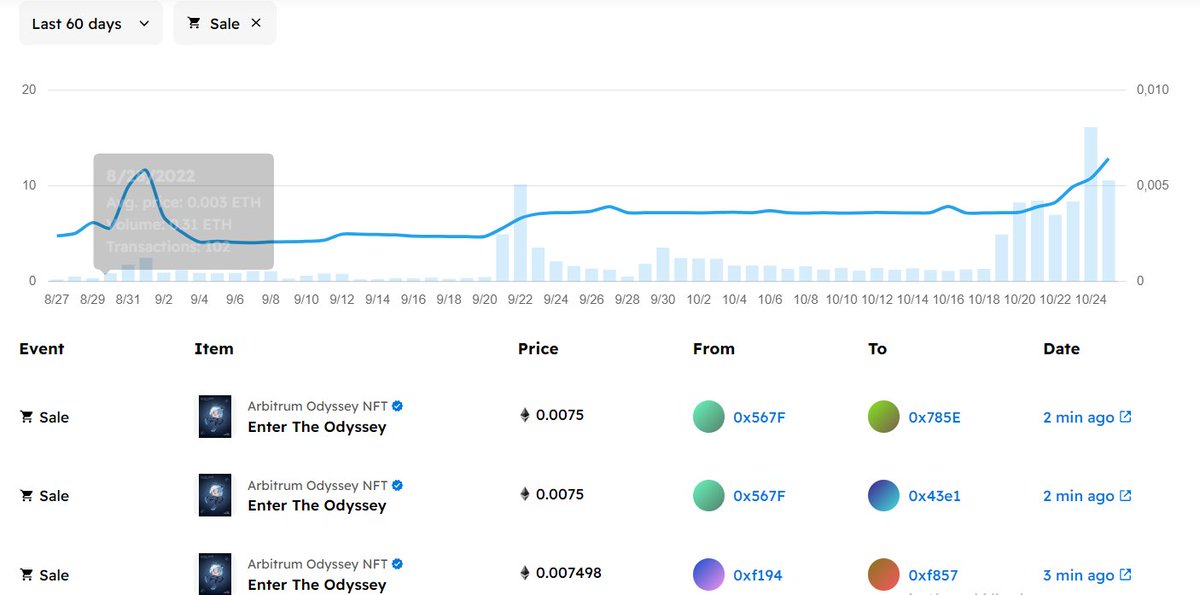Click the Date column header
The width and height of the screenshot is (1200, 595).
1061,349
